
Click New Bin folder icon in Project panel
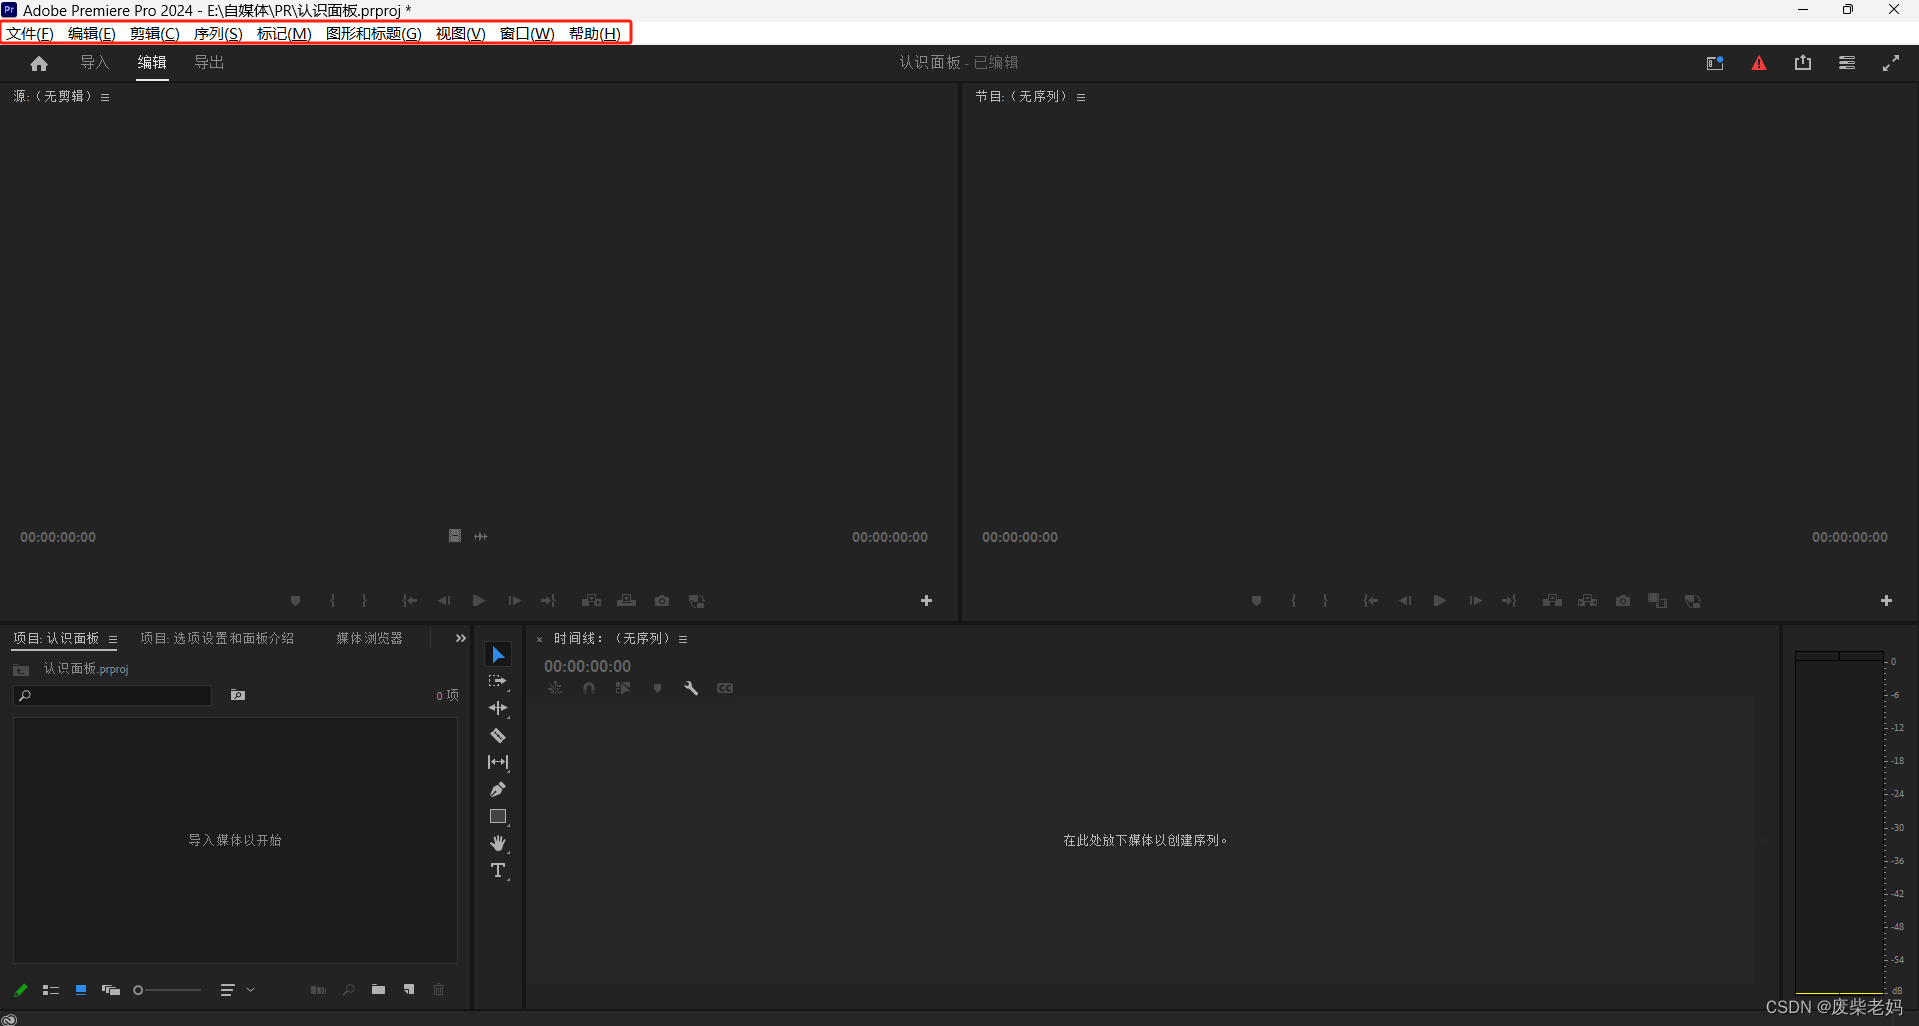[378, 990]
